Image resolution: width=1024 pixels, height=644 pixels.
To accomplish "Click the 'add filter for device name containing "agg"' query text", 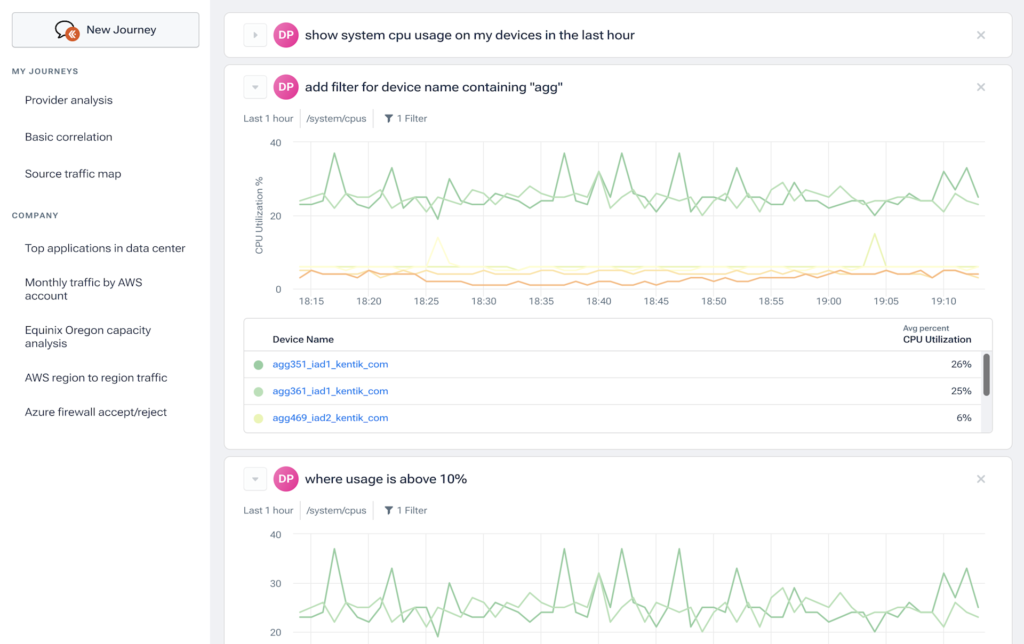I will [434, 88].
